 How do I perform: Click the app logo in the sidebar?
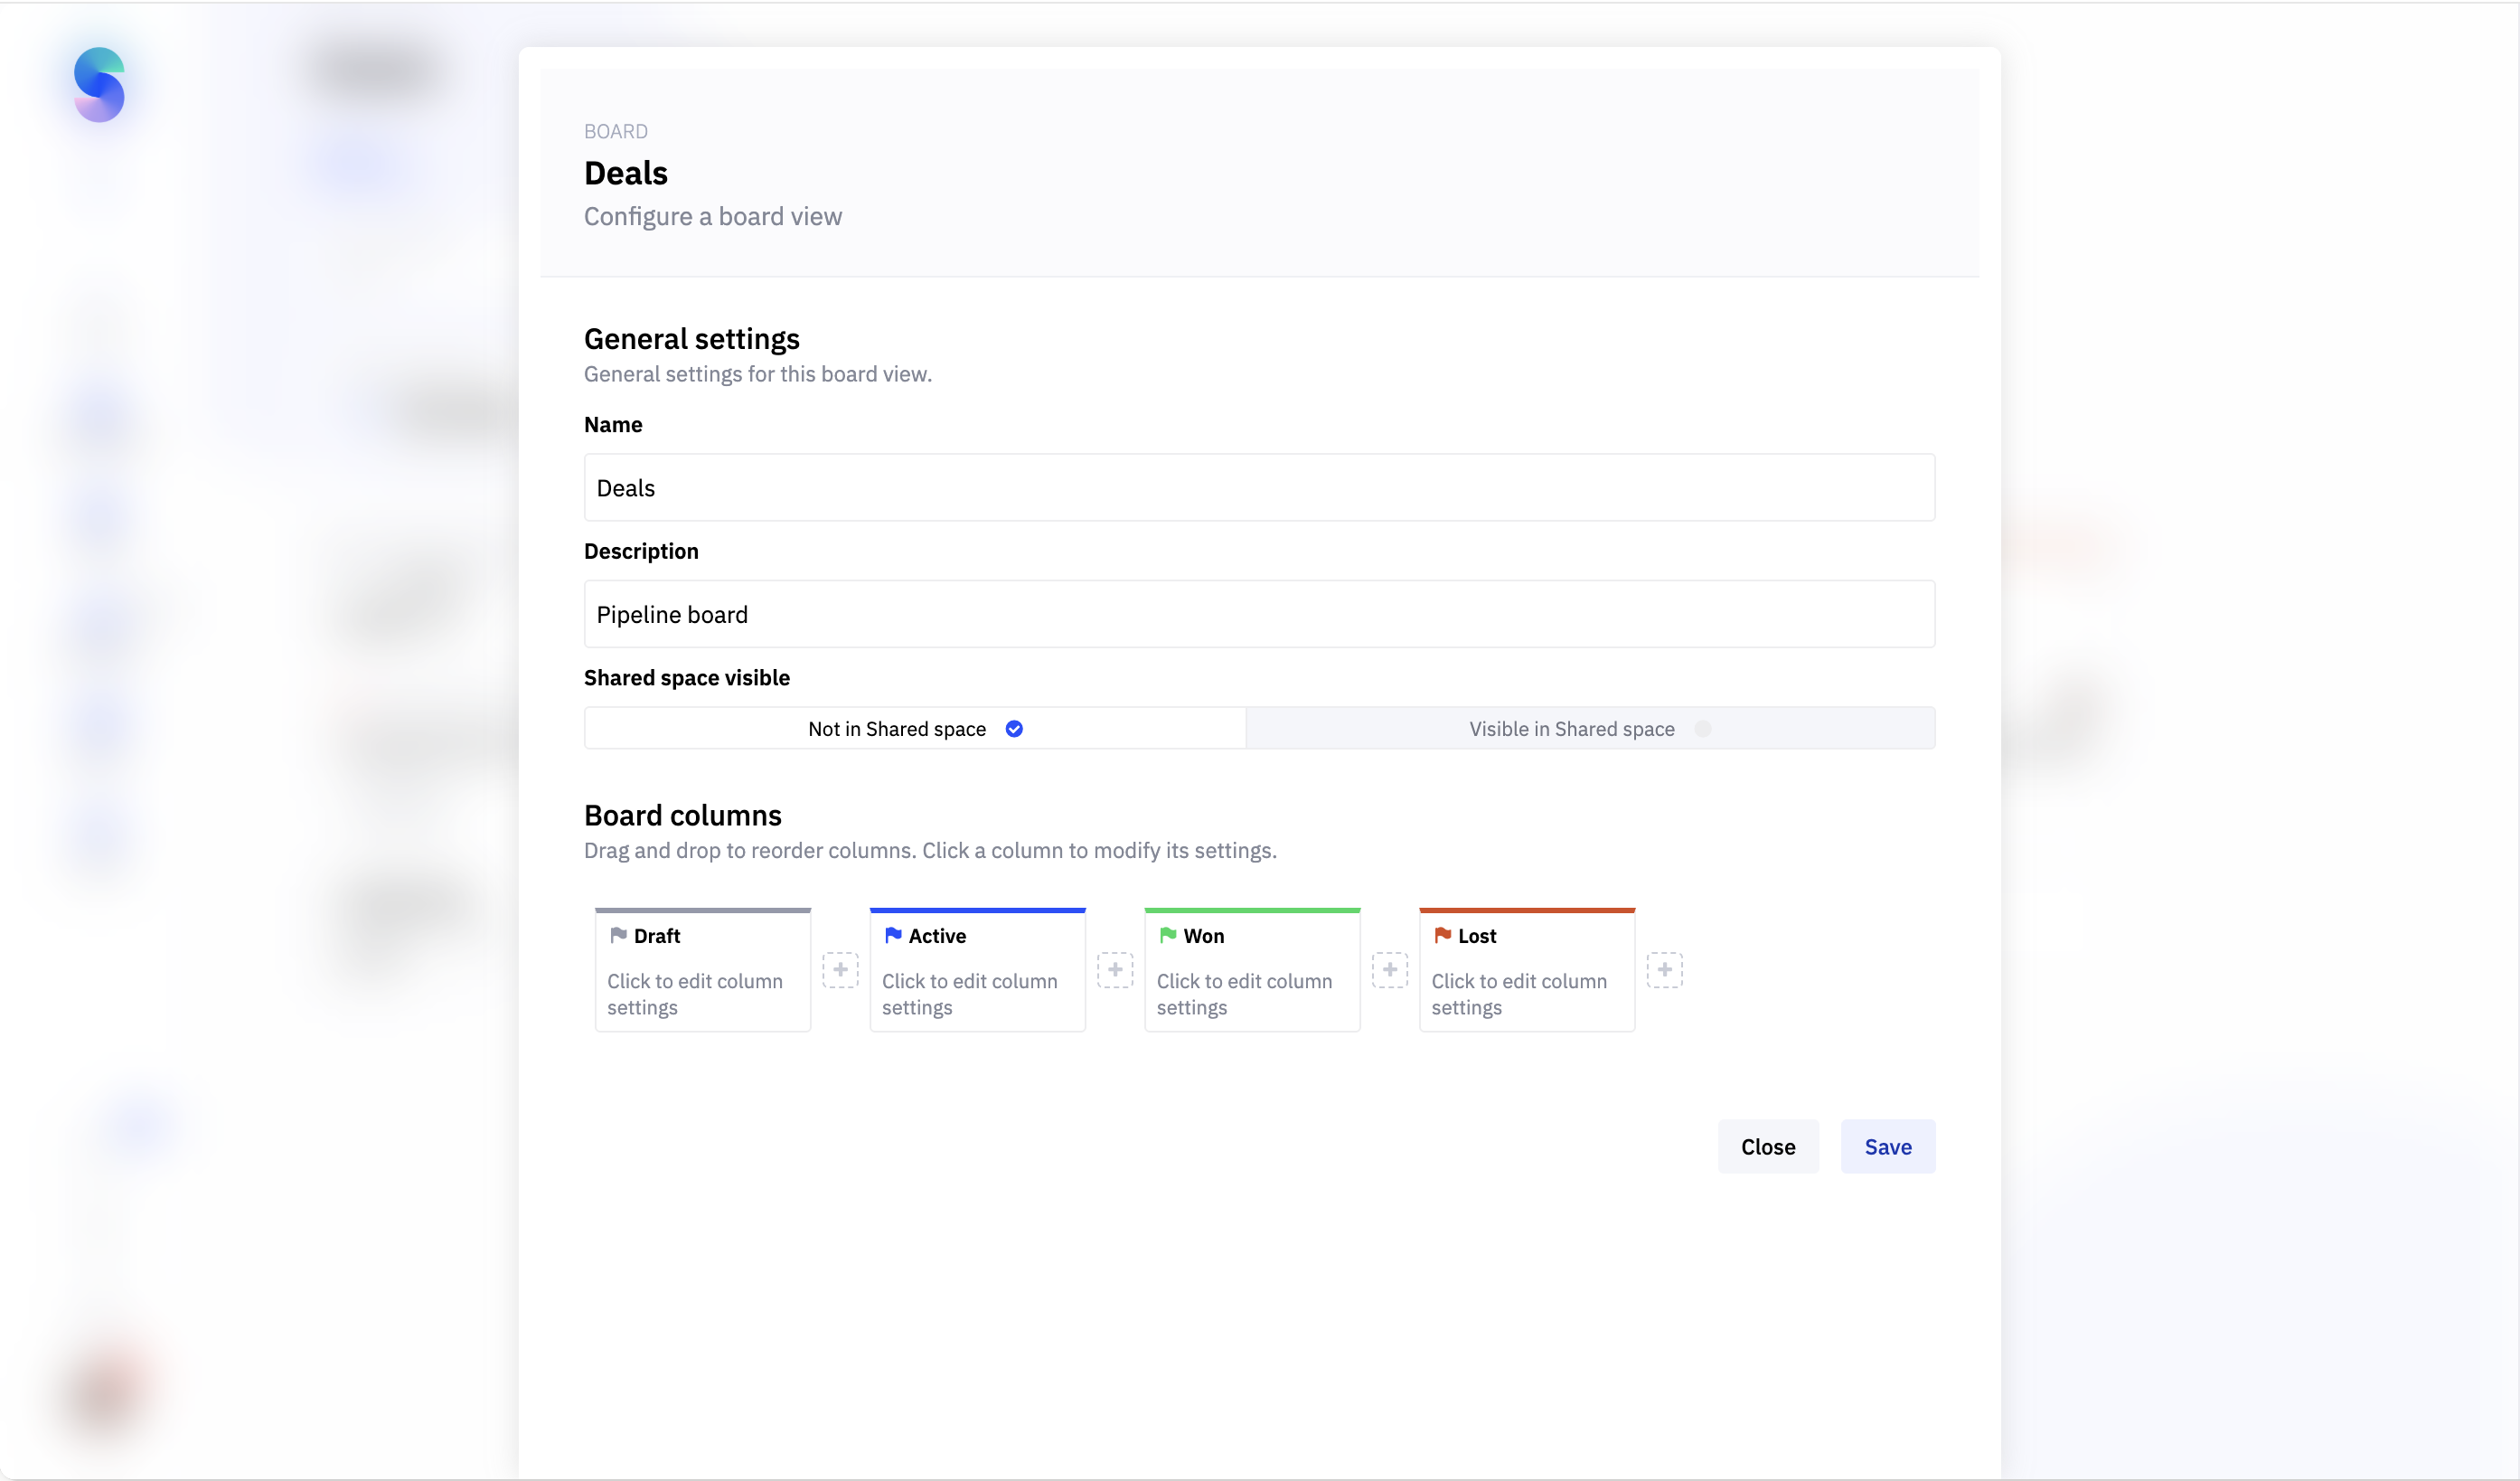[99, 85]
